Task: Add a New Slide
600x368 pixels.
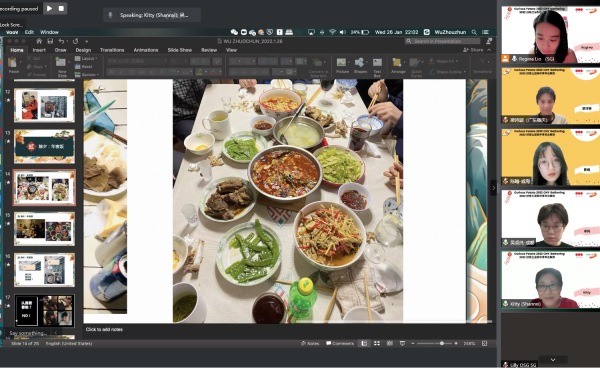Action: 62,66
